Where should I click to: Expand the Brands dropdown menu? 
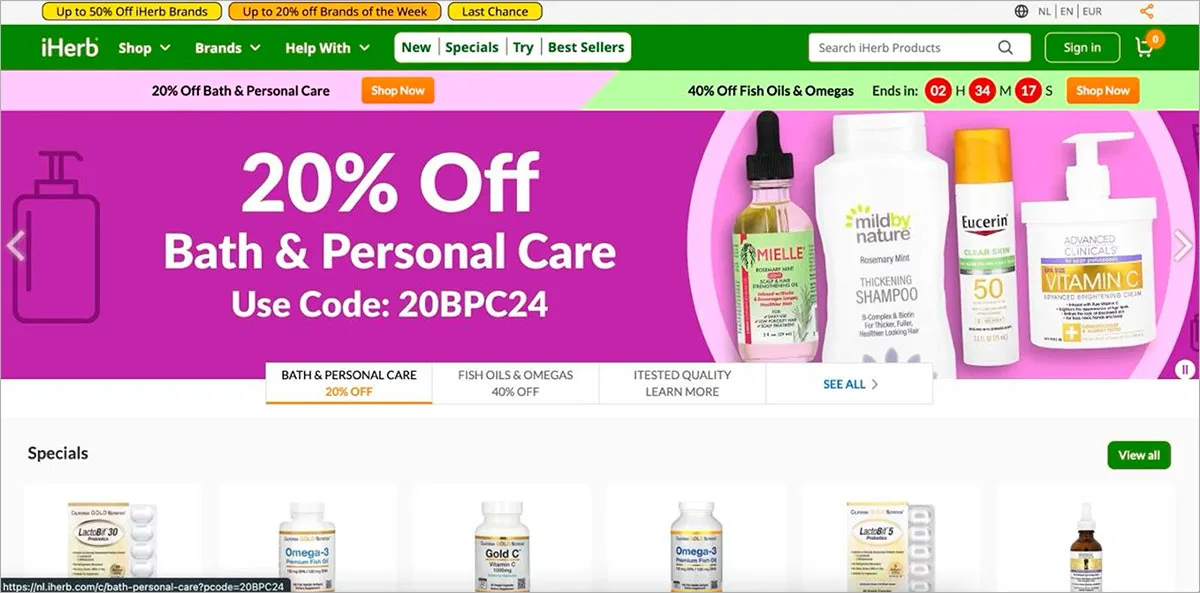pos(228,47)
